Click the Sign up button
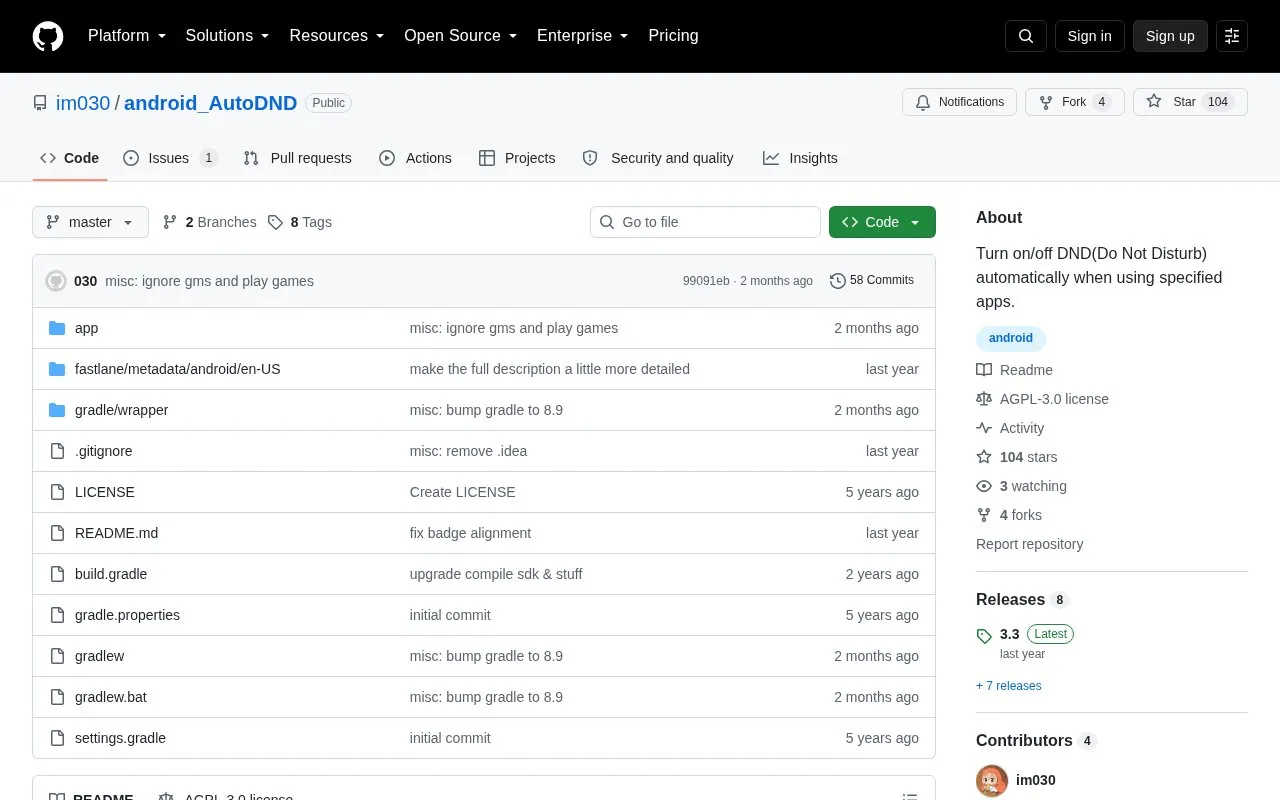1280x800 pixels. tap(1170, 36)
